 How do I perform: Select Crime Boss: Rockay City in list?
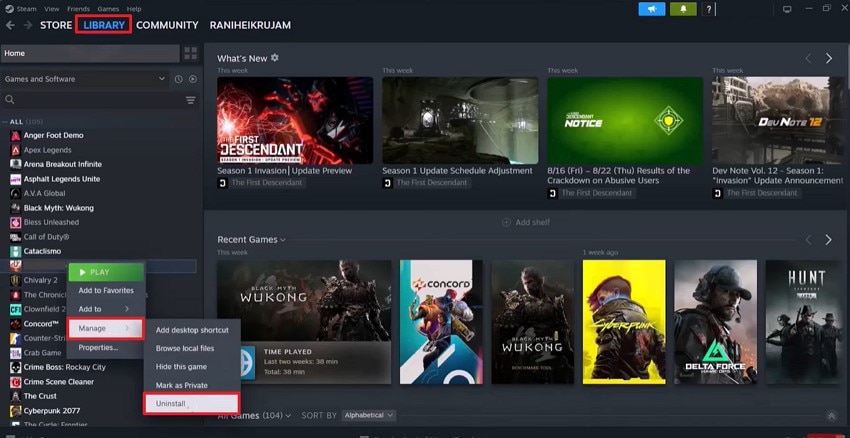tap(65, 368)
